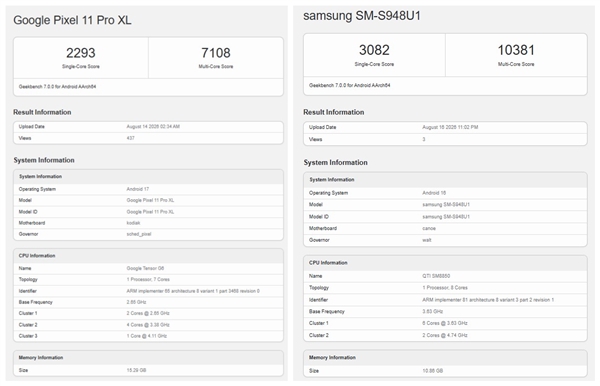Click the Pixel Motherboard value kodiak
Screen dimensions: 600x386
[133, 223]
